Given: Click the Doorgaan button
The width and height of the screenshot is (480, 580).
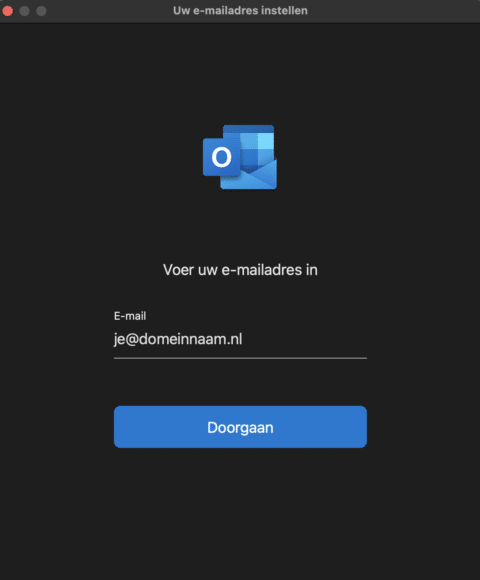Looking at the screenshot, I should tap(240, 427).
